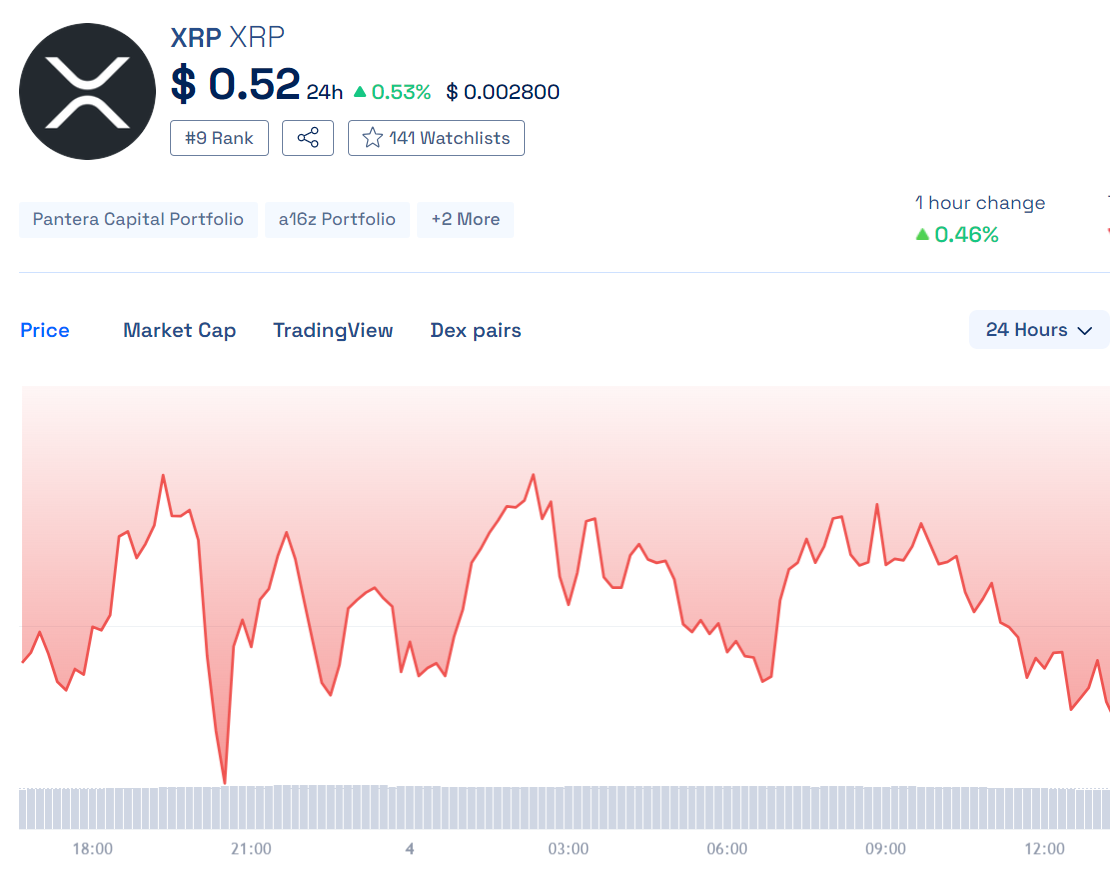Click the price chart low point before 21:00
Screen dimensions: 1110x873
[225, 782]
